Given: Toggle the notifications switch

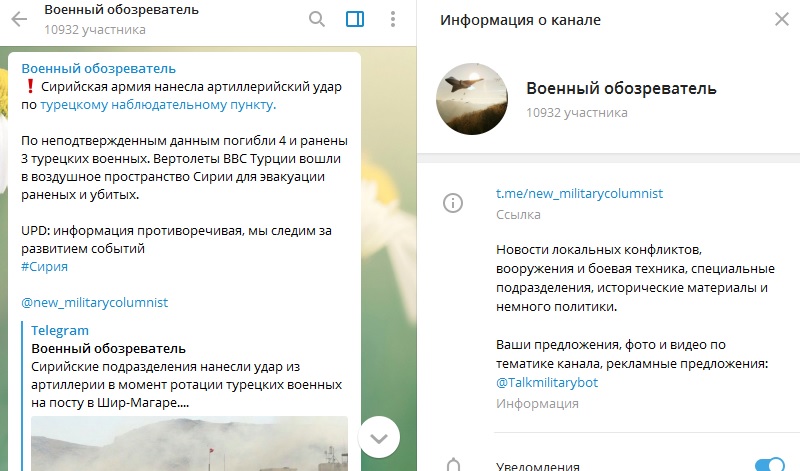Looking at the screenshot, I should 769,464.
